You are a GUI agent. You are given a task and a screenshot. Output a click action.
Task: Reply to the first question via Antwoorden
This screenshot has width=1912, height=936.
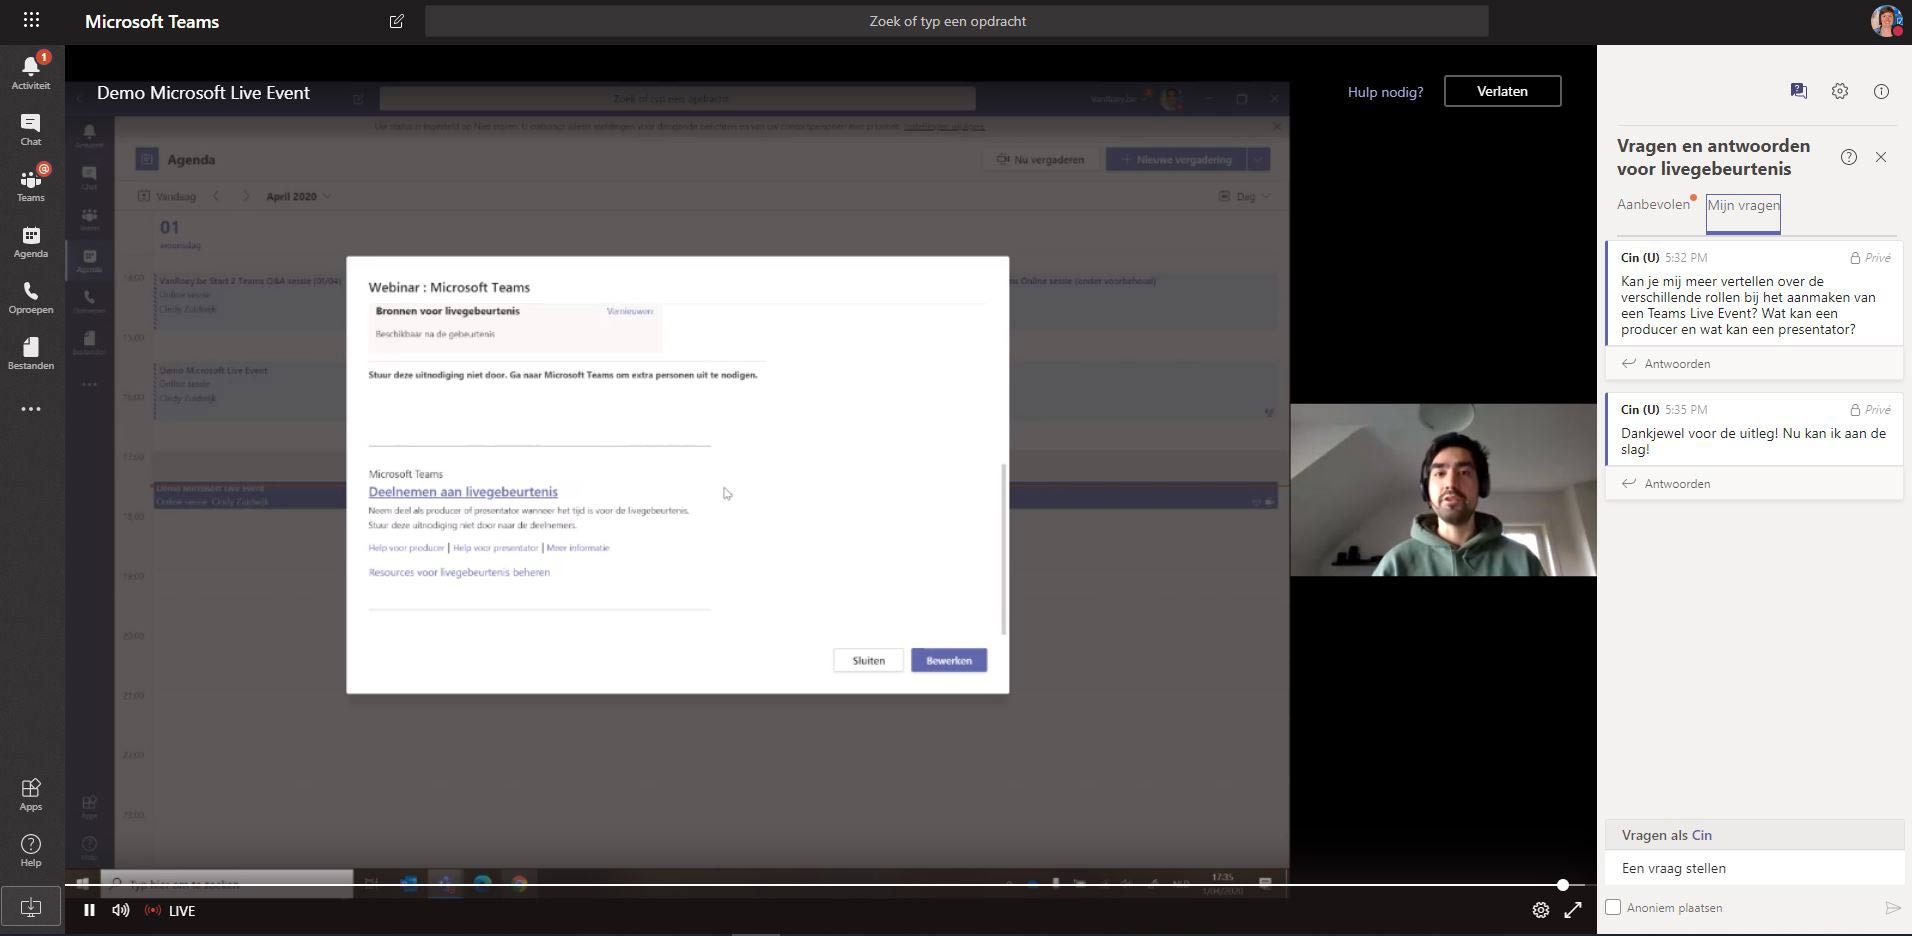[1677, 364]
